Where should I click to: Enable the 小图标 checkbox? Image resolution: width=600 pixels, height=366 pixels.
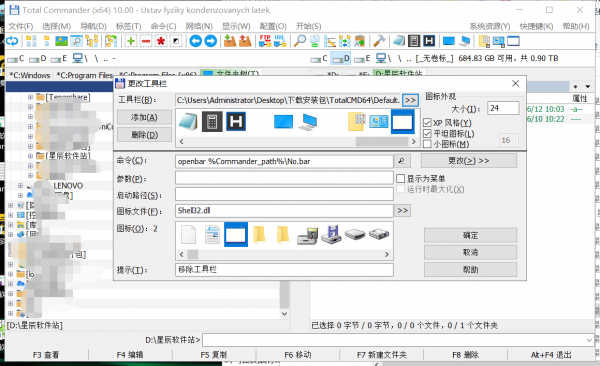pyautogui.click(x=427, y=144)
